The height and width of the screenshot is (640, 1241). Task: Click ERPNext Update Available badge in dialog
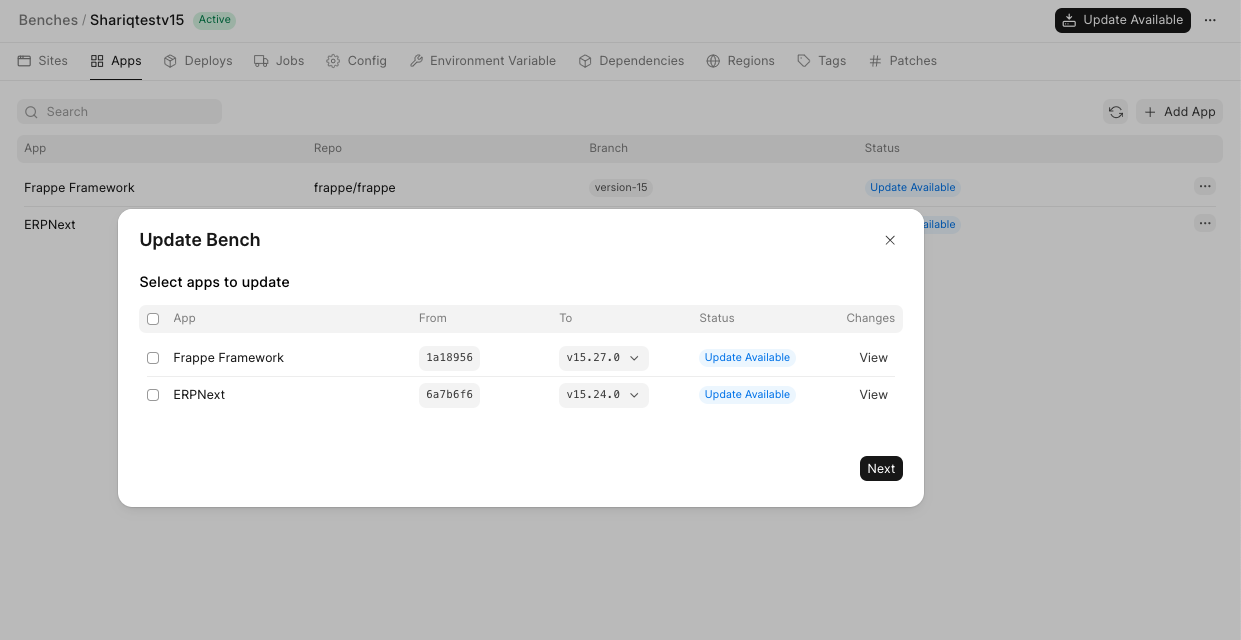[747, 395]
